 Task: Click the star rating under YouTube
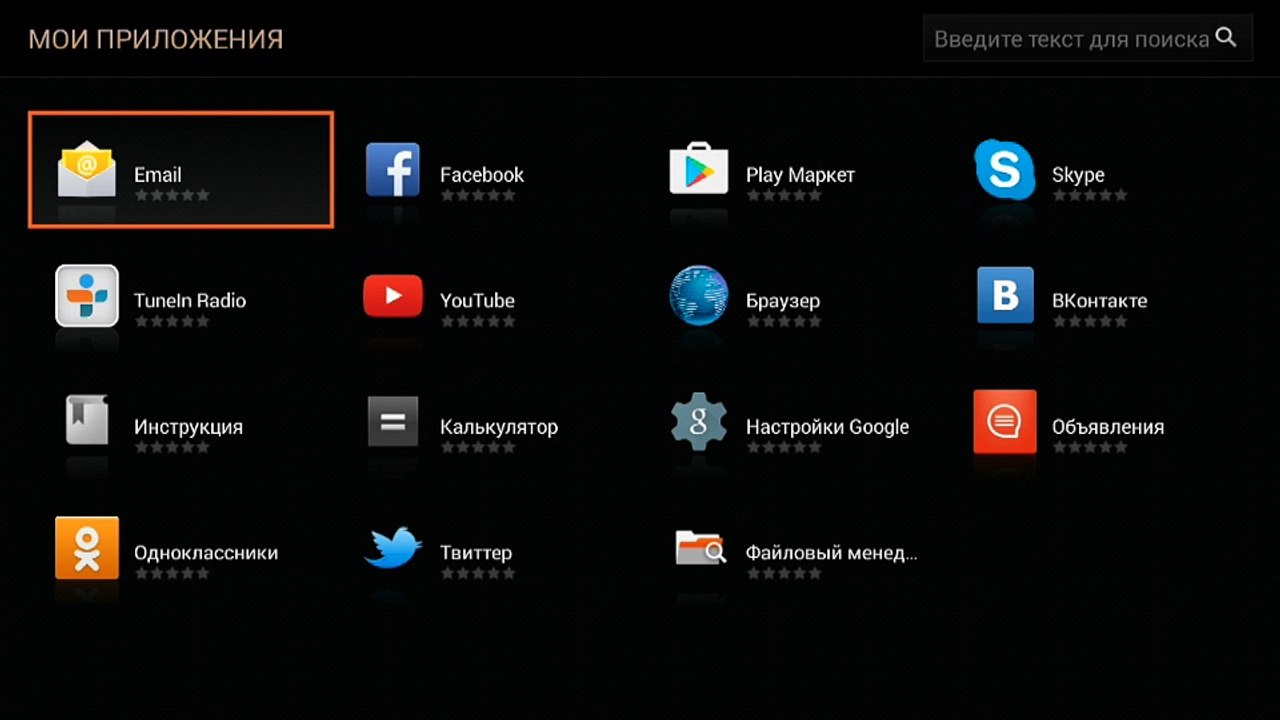click(x=478, y=321)
